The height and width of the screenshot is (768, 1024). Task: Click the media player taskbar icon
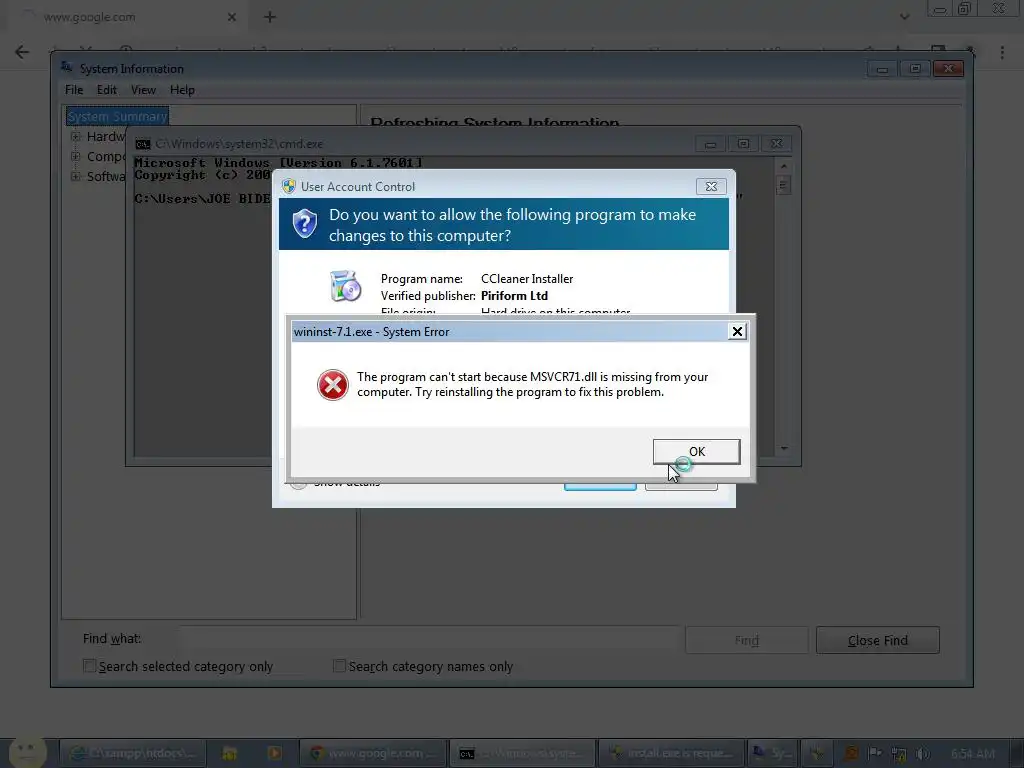274,753
